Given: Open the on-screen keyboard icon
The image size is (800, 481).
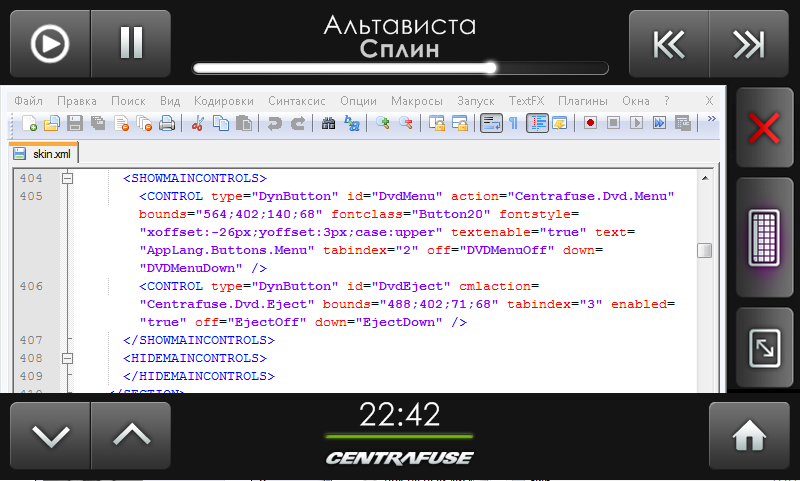Looking at the screenshot, I should (x=765, y=239).
